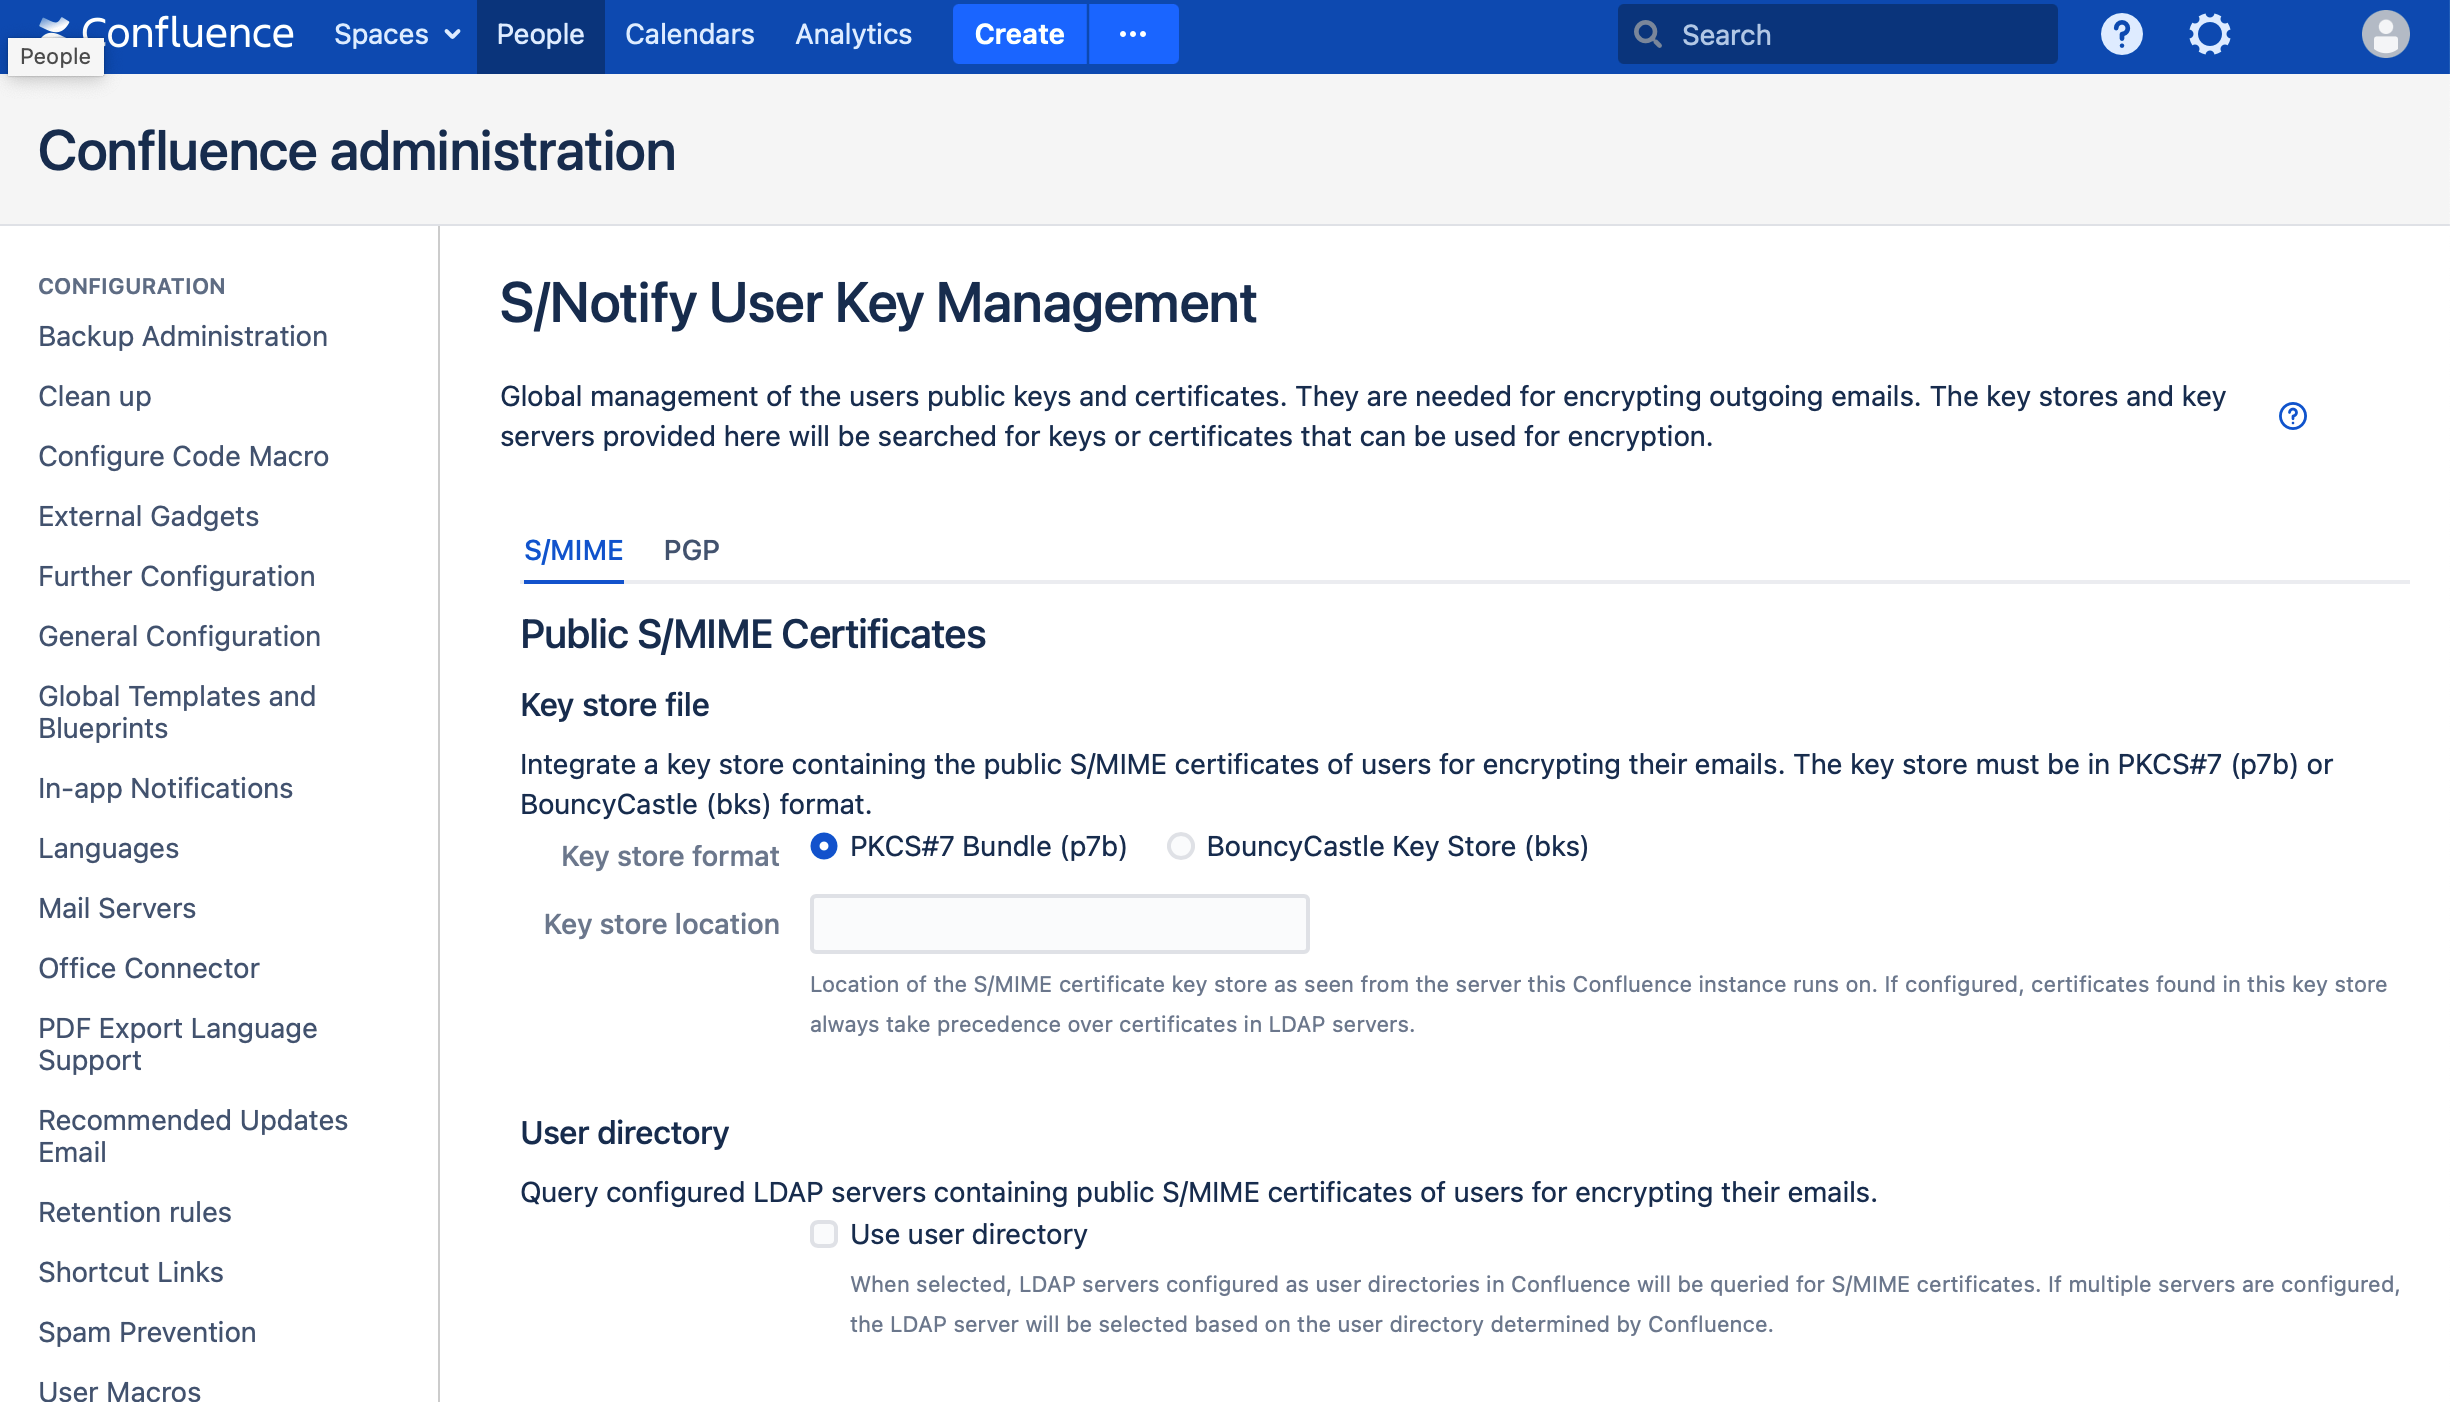Open the administration gear menu
The width and height of the screenshot is (2450, 1402).
coord(2209,35)
